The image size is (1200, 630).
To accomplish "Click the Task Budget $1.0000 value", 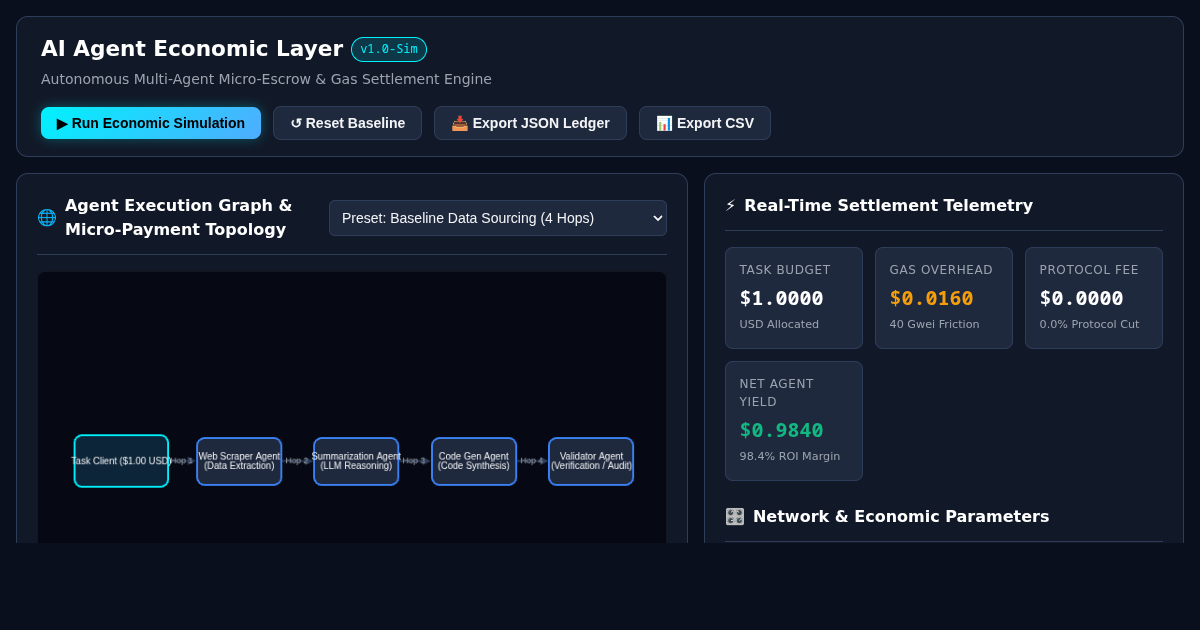I will [x=782, y=298].
